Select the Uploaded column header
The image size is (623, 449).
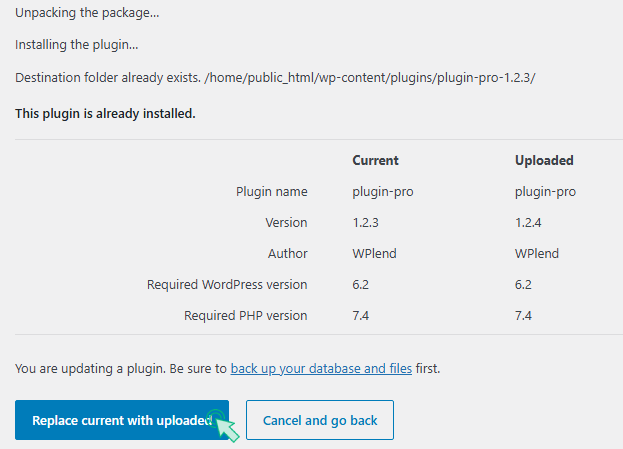click(x=544, y=160)
